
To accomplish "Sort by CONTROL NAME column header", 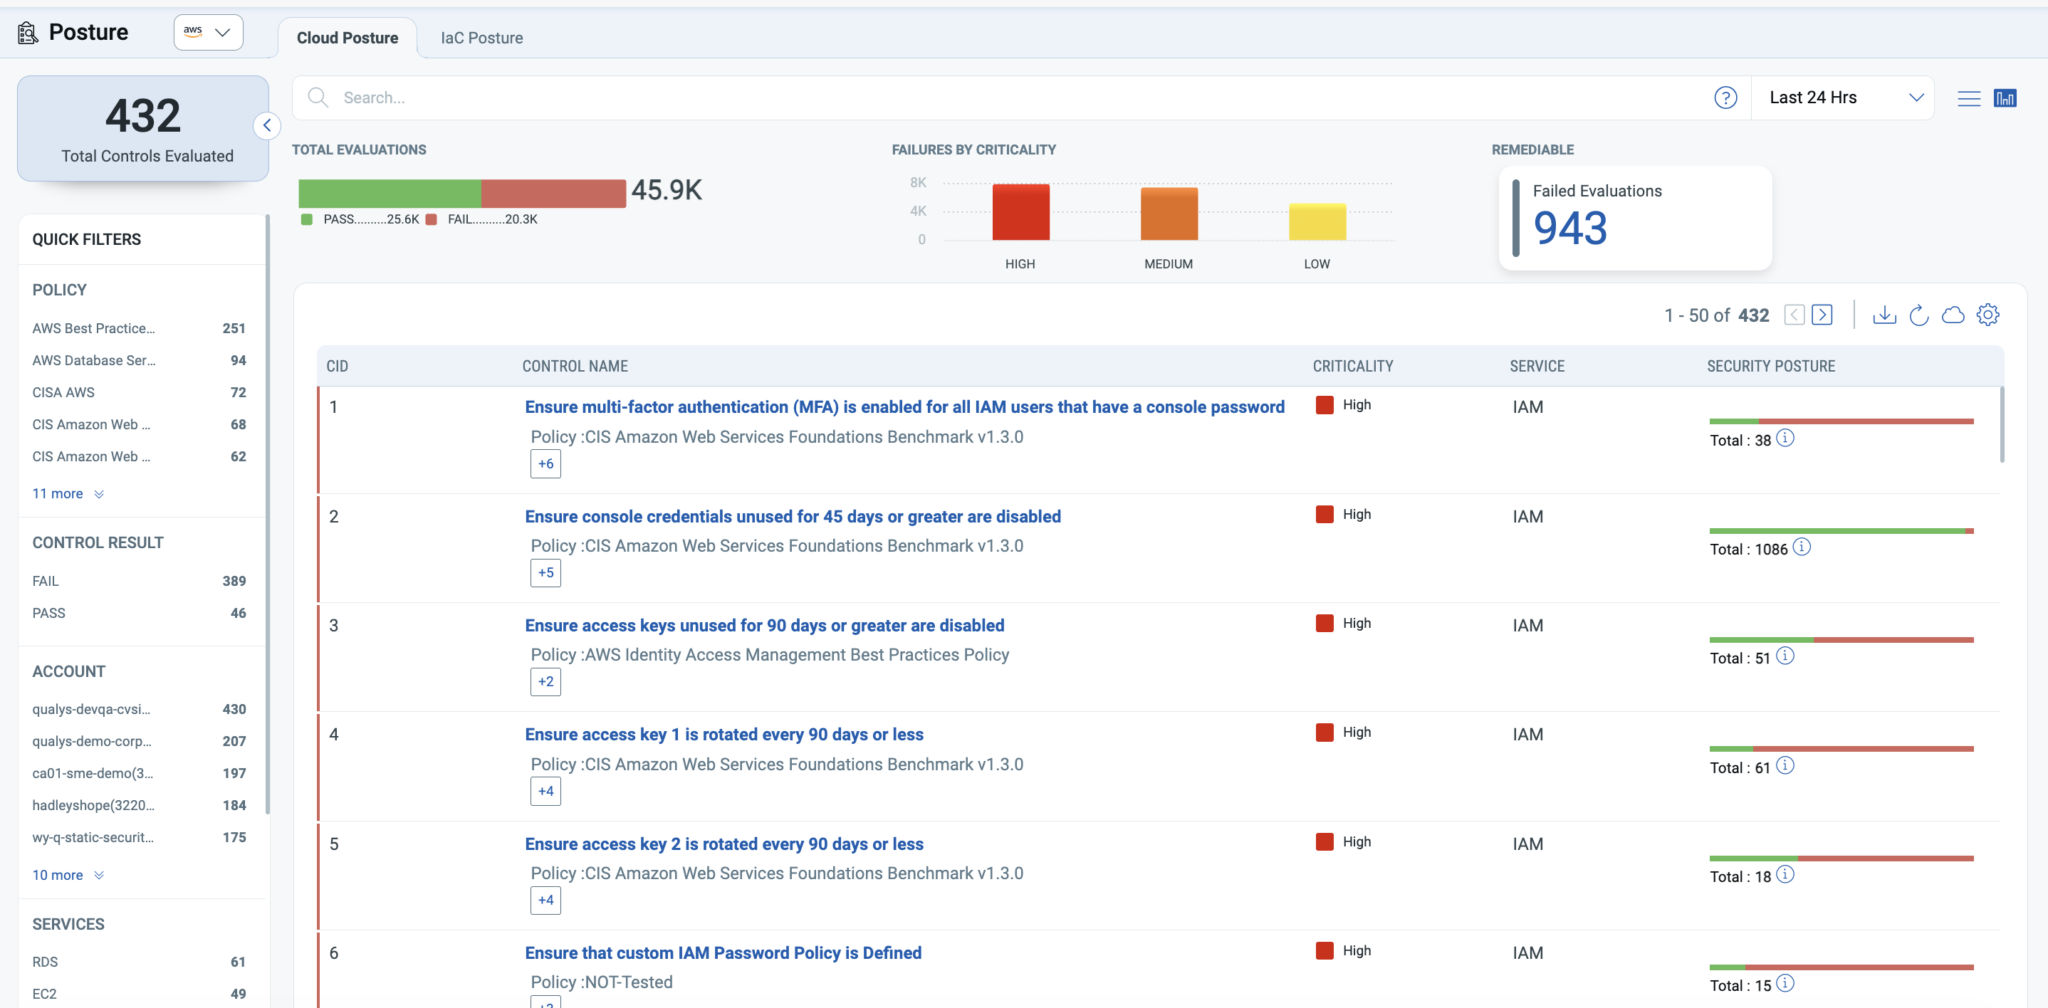I will pos(575,366).
